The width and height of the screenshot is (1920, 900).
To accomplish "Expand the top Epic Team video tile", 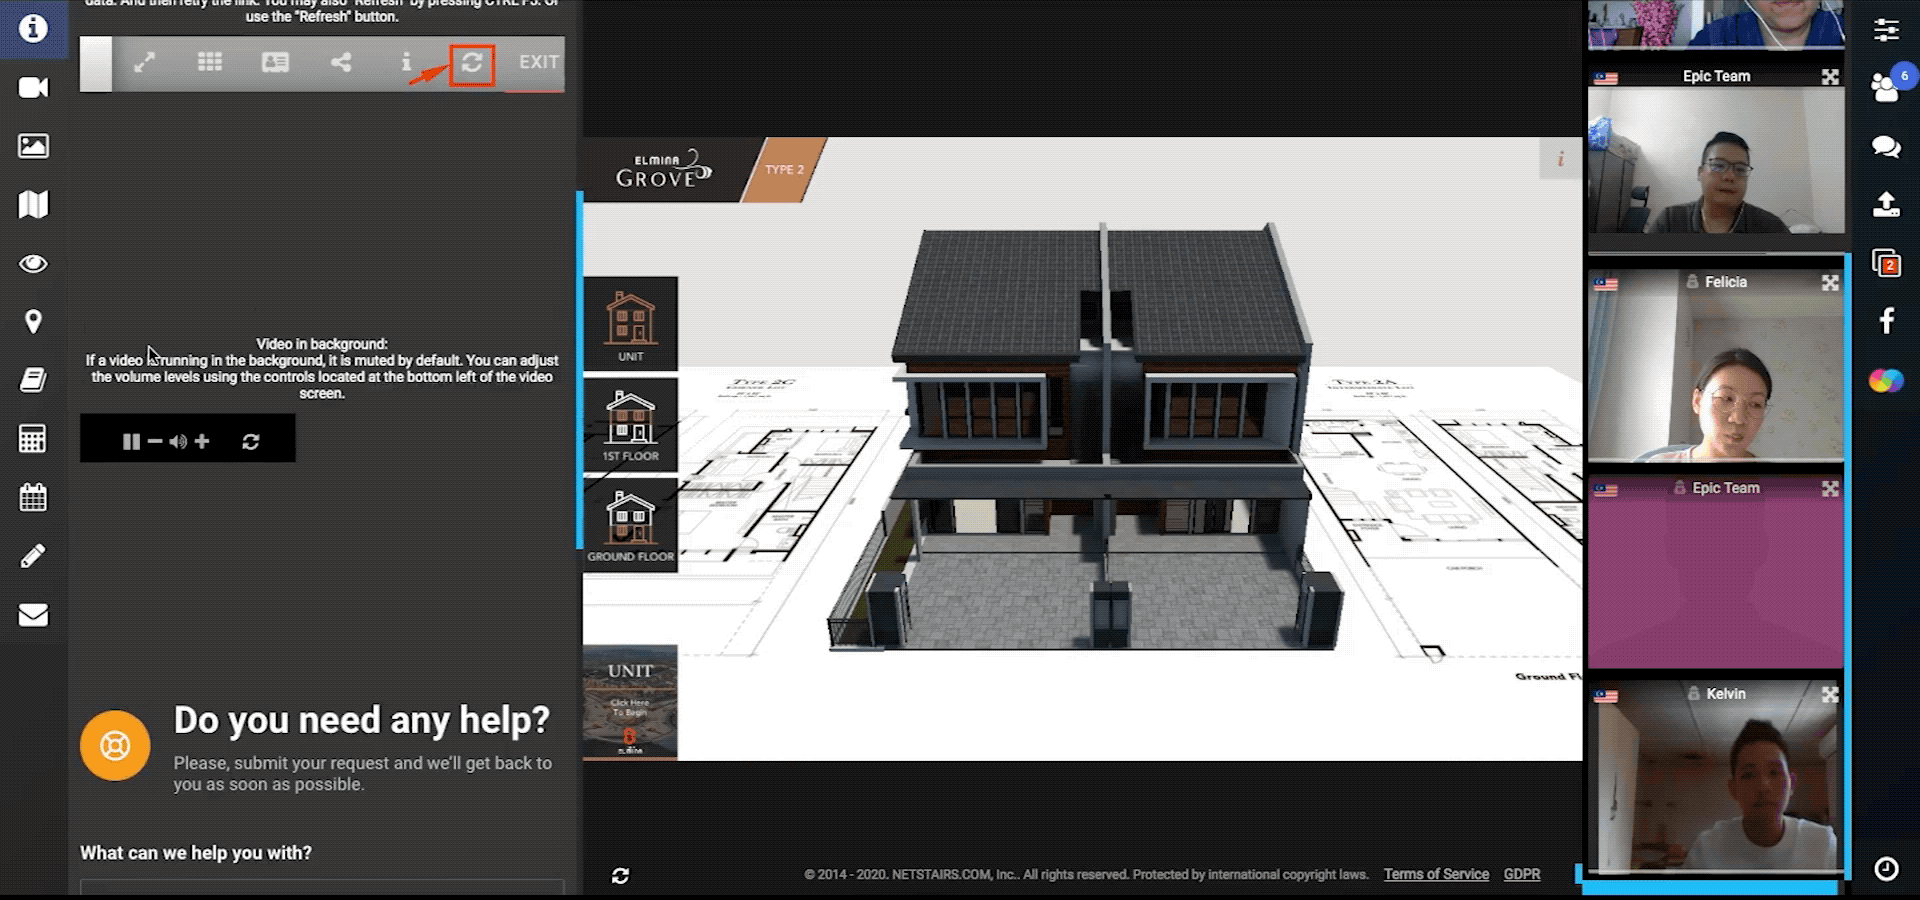I will pos(1830,77).
